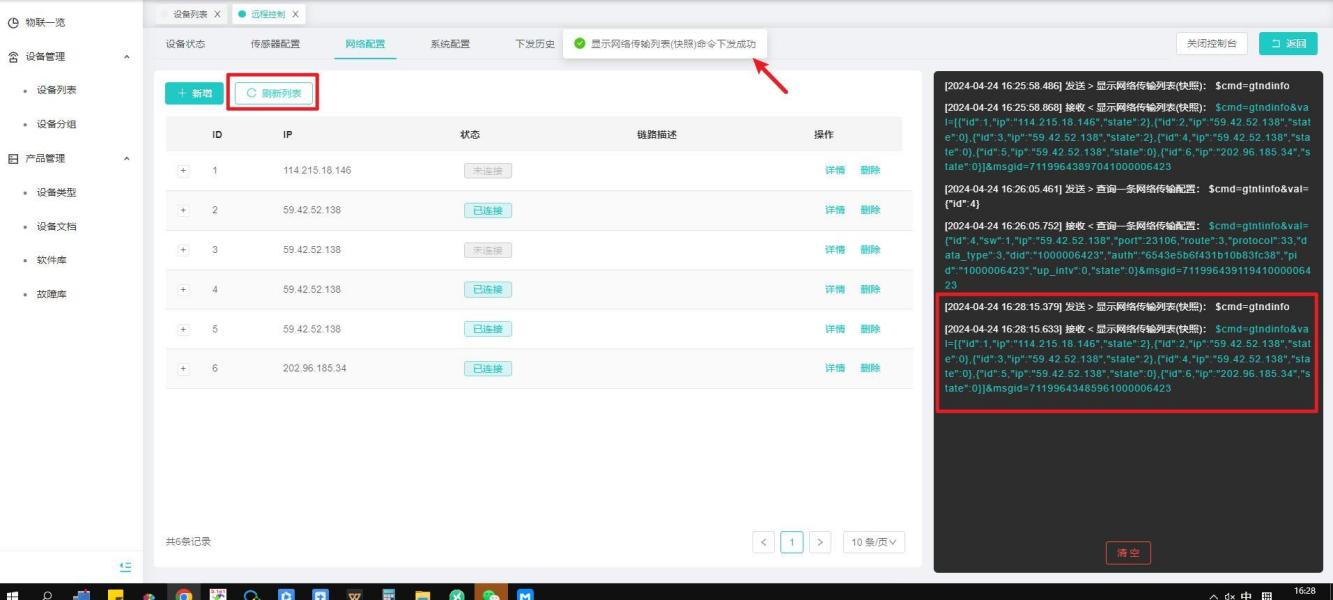Collapse the 产品管理 sidebar section
1333x600 pixels.
click(126, 159)
